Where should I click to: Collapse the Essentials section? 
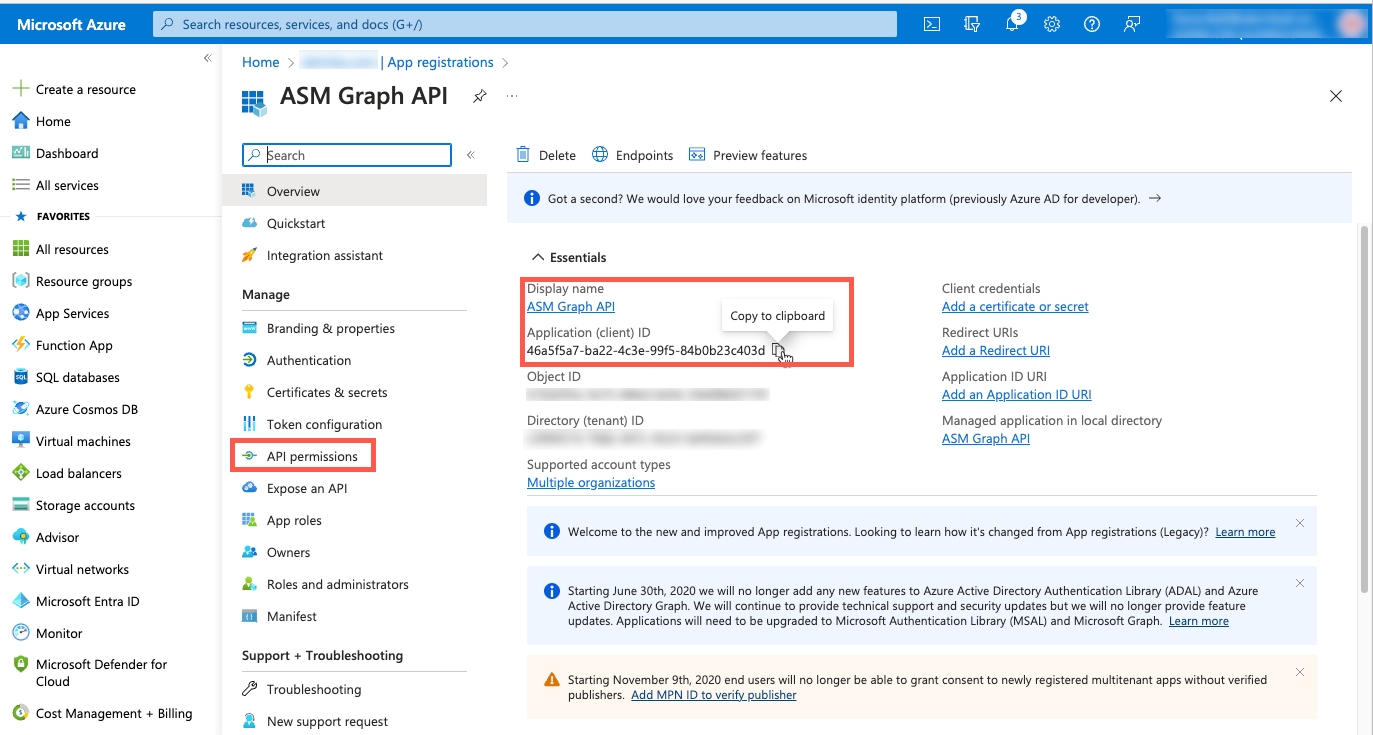[x=538, y=257]
